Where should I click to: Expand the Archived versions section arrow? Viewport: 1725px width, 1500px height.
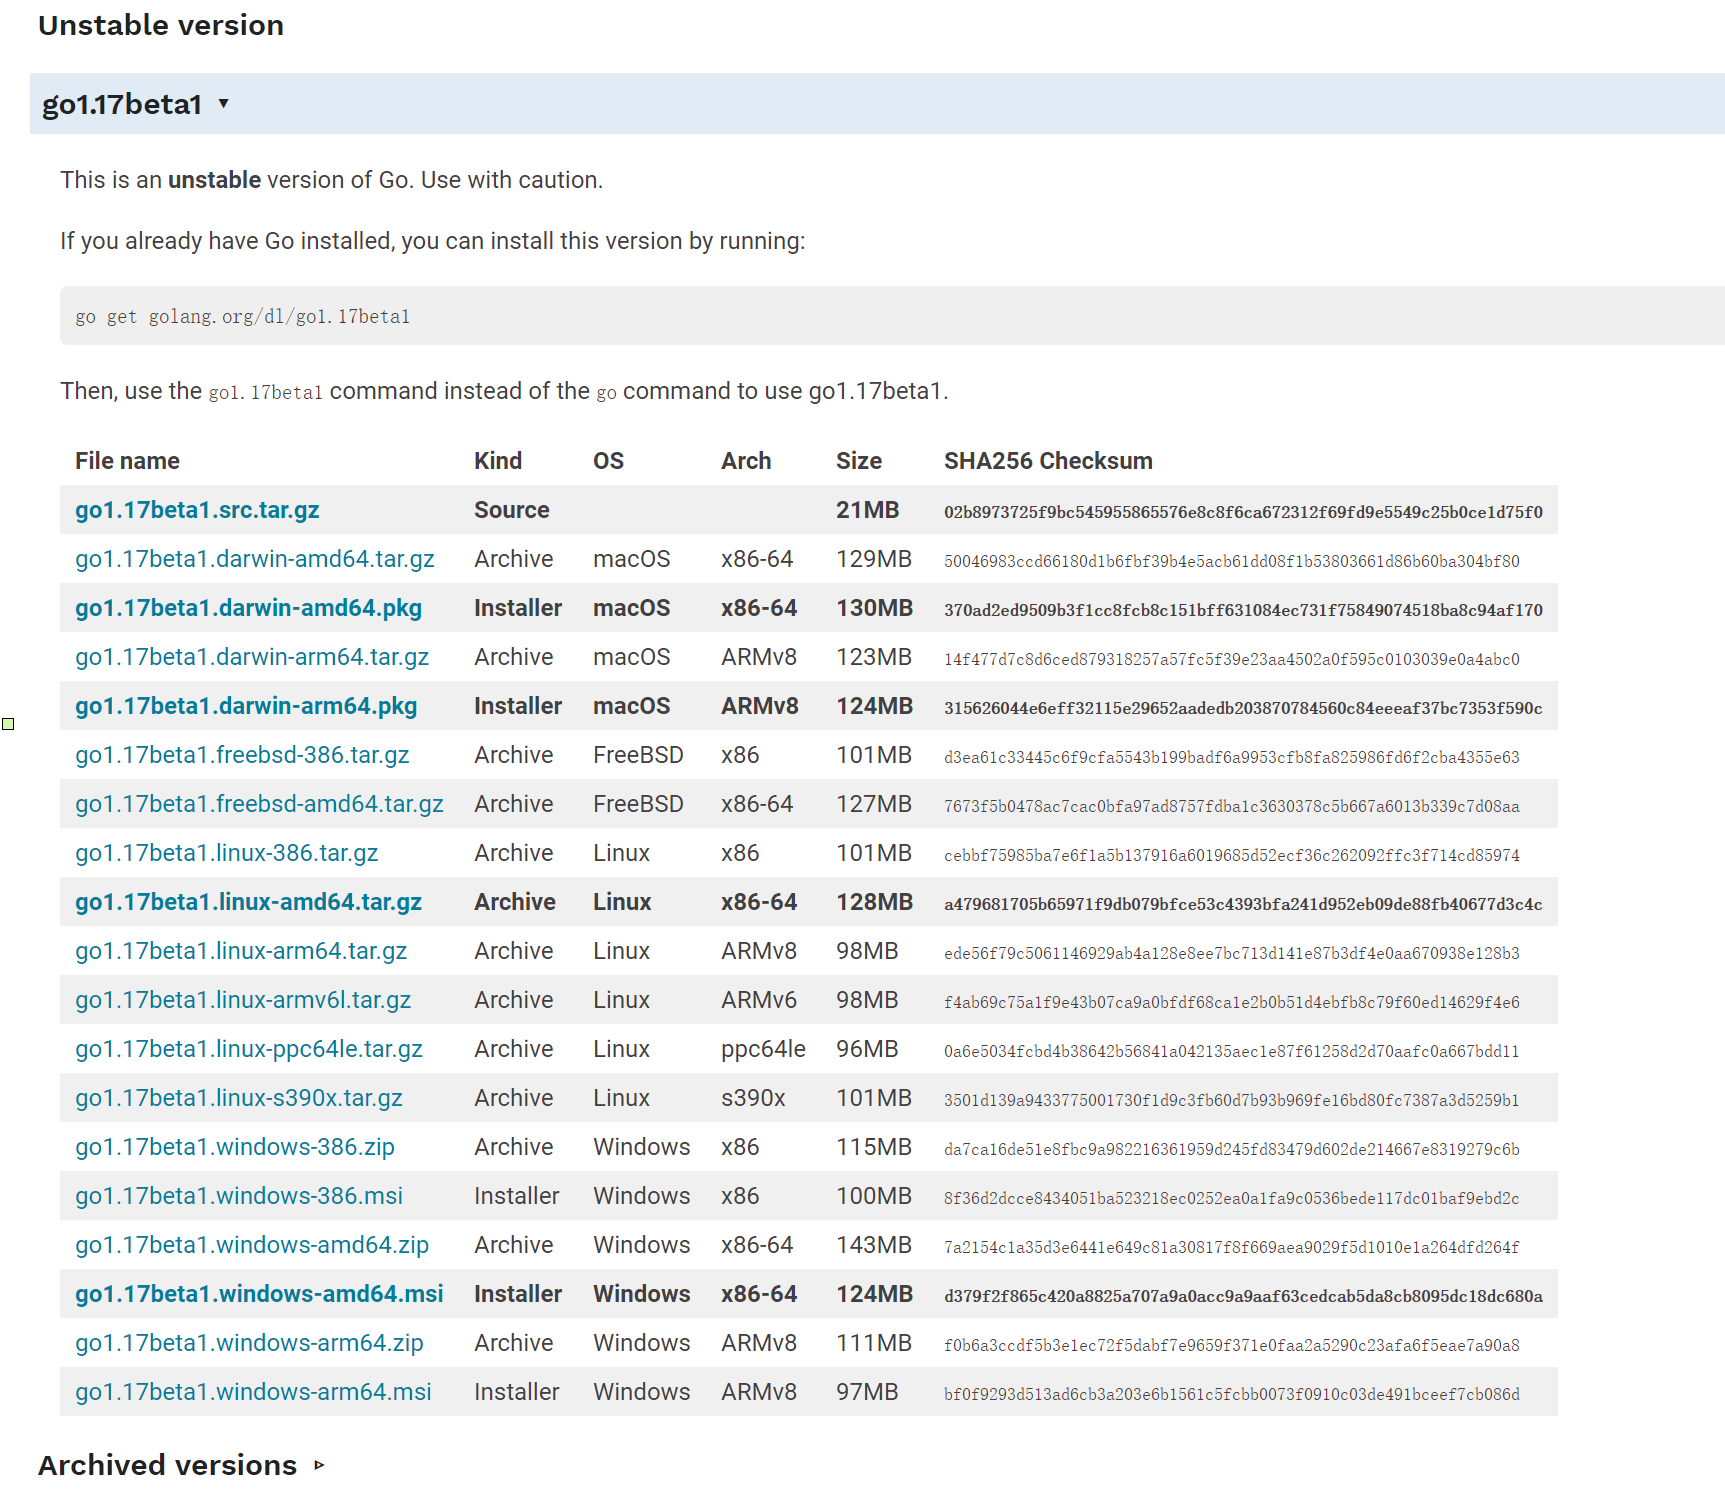point(319,1465)
